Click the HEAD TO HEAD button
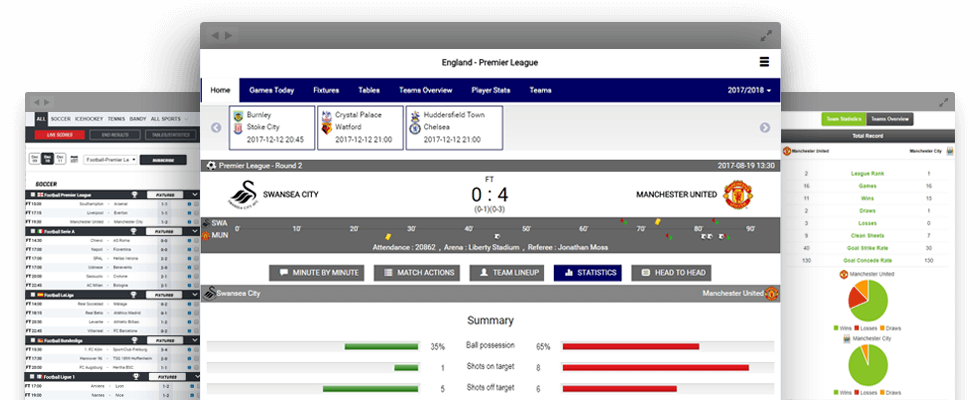Screen dimensions: 980x400 tap(671, 273)
